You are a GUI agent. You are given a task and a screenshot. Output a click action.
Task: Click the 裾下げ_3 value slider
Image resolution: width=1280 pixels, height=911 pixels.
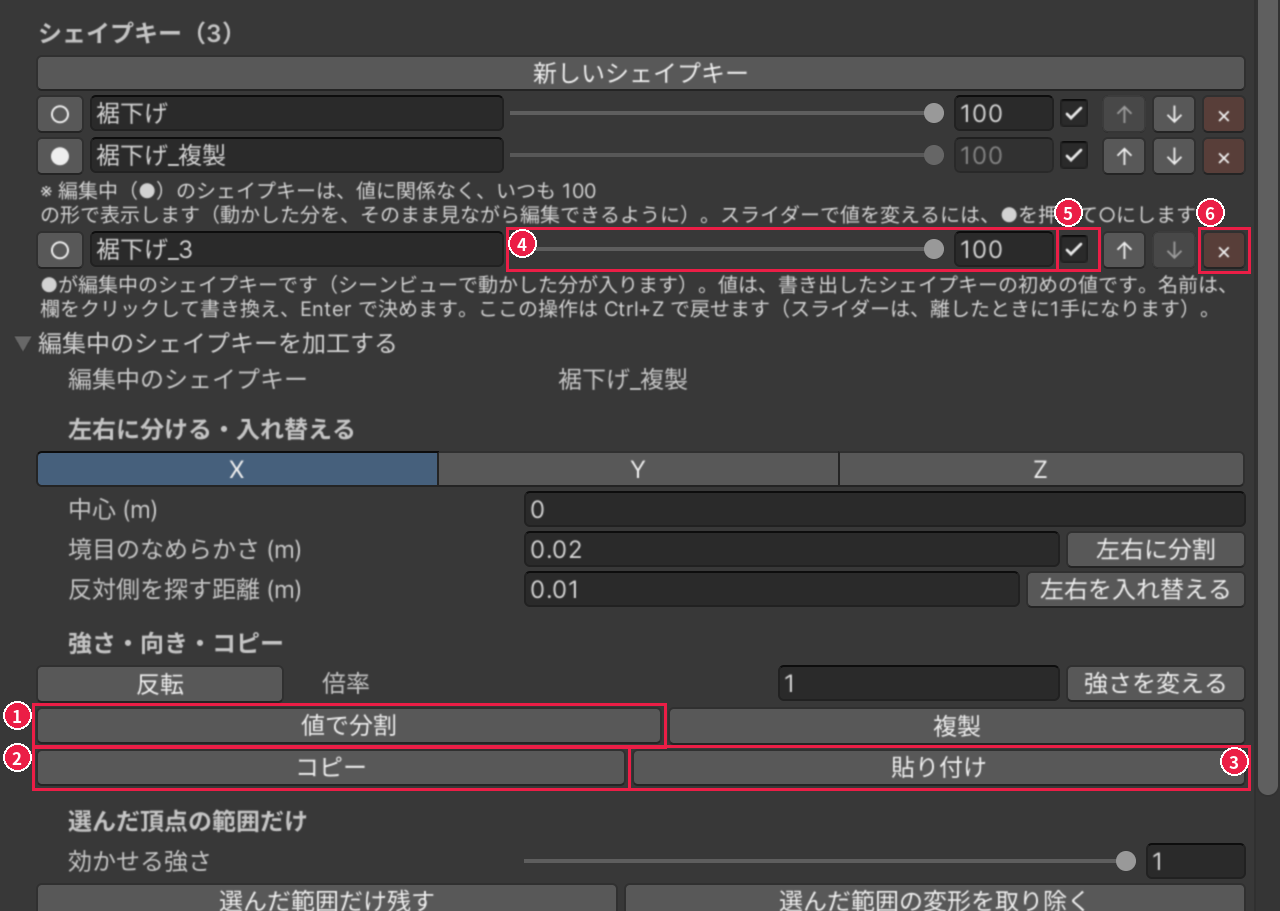[727, 249]
